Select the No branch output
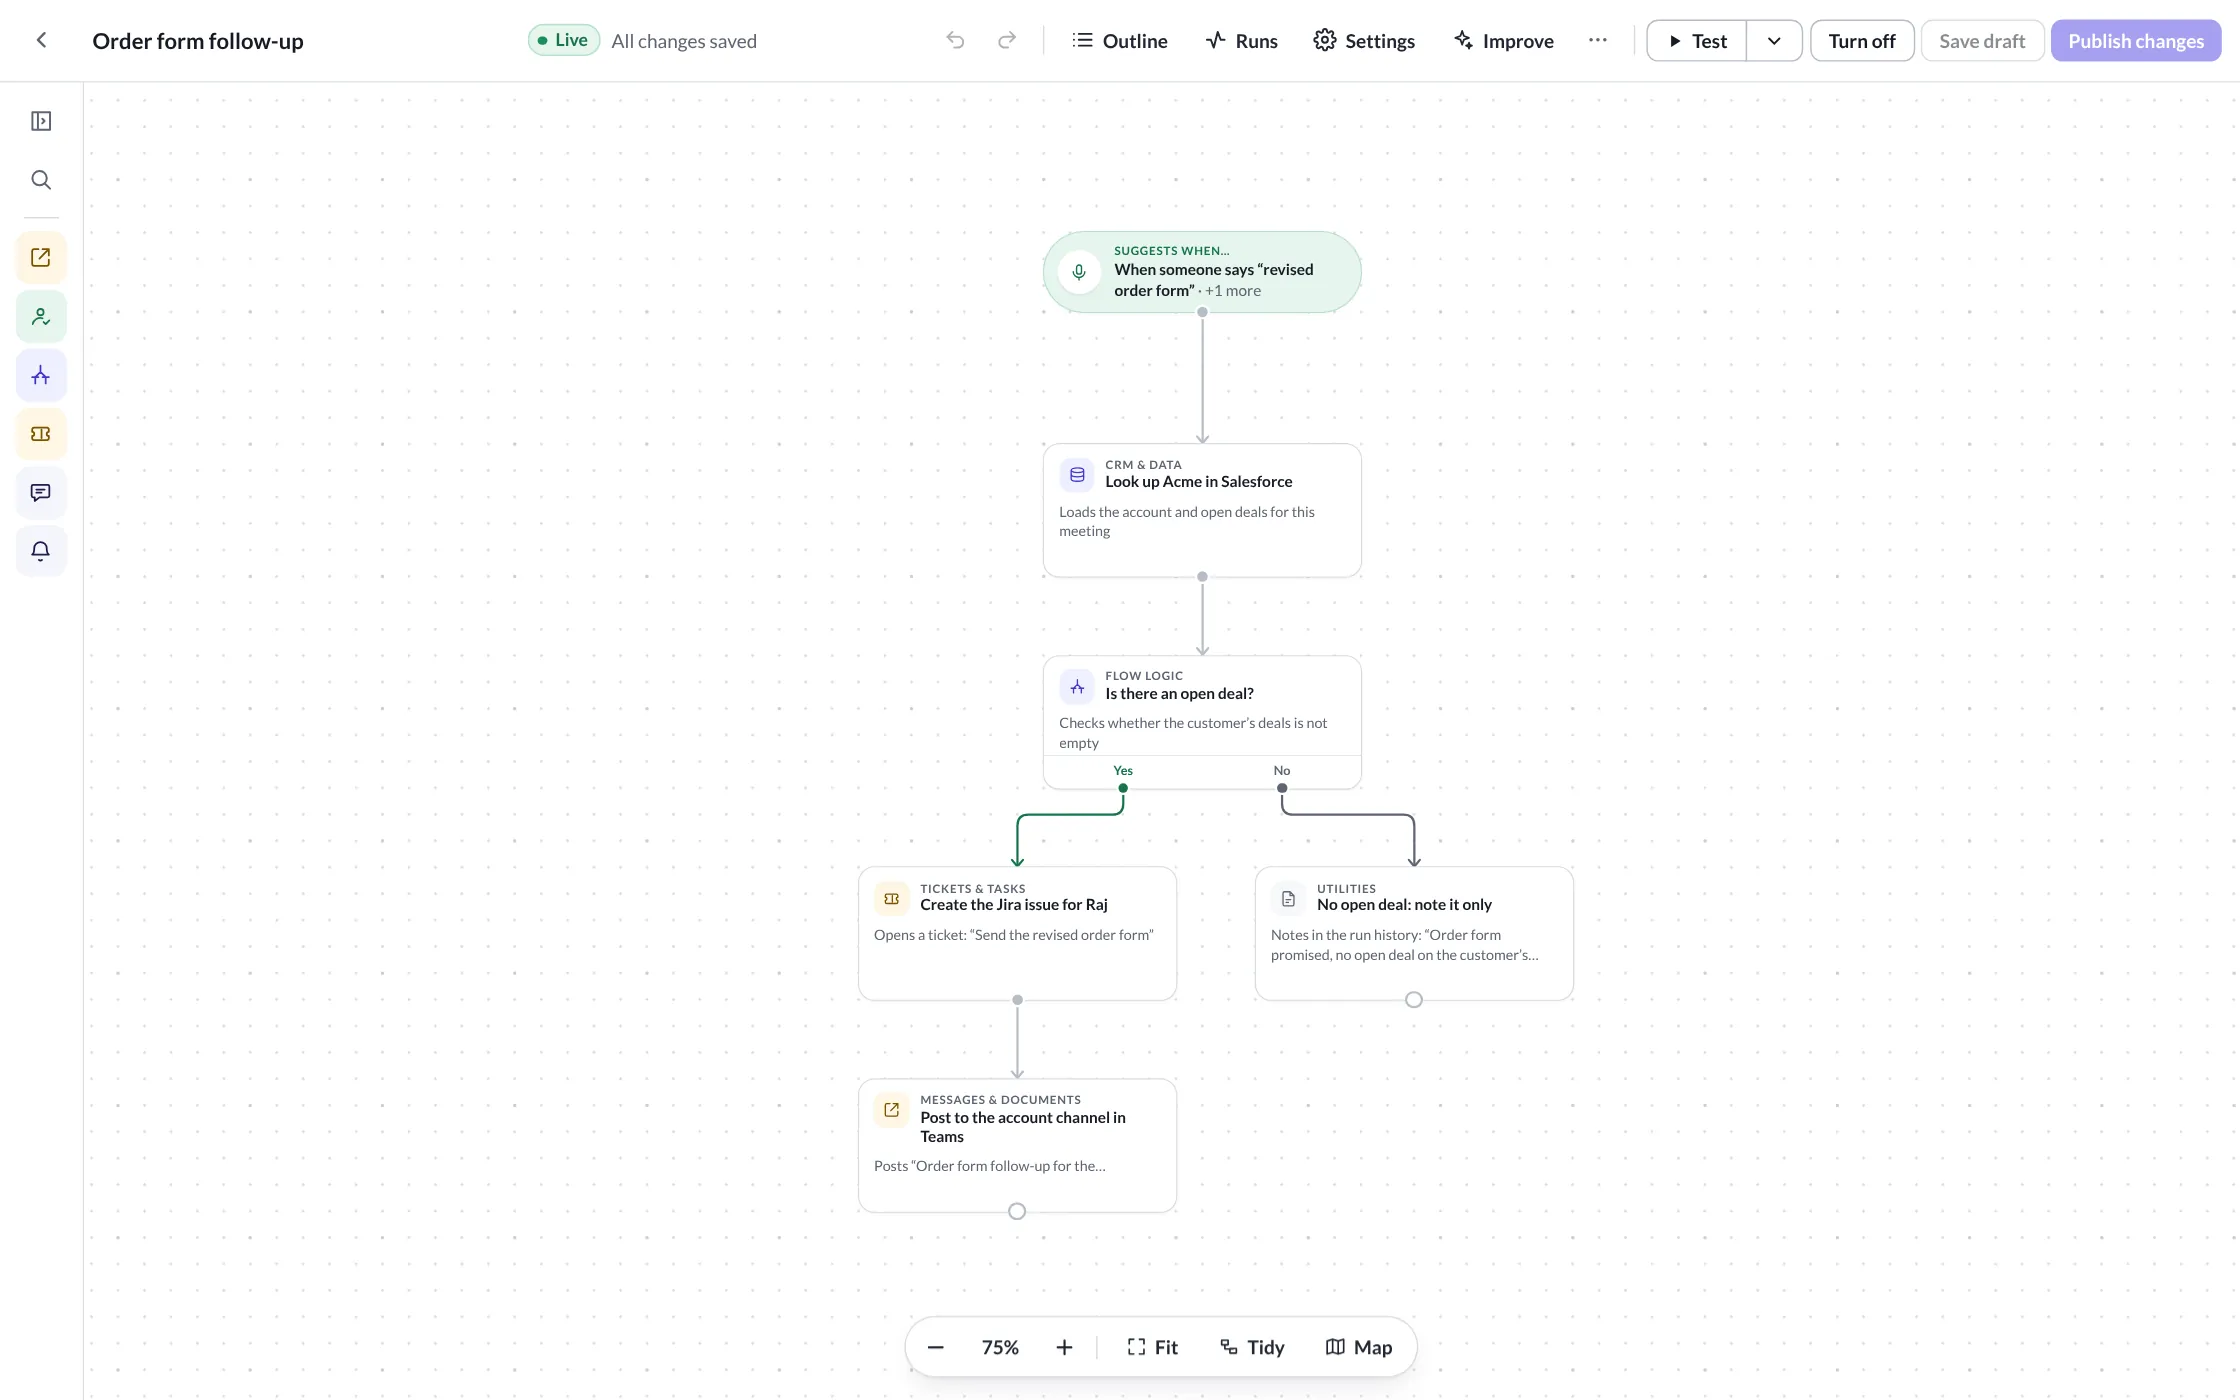Image resolution: width=2240 pixels, height=1400 pixels. point(1282,788)
